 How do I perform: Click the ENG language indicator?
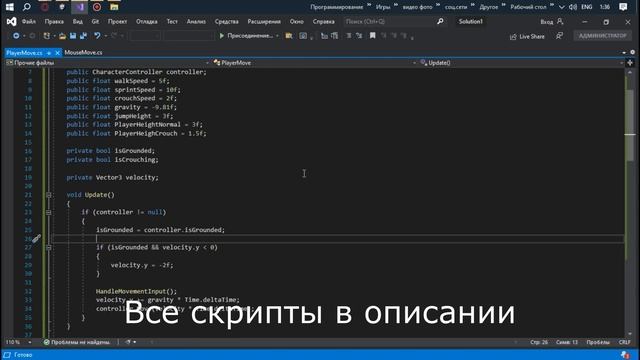point(587,7)
